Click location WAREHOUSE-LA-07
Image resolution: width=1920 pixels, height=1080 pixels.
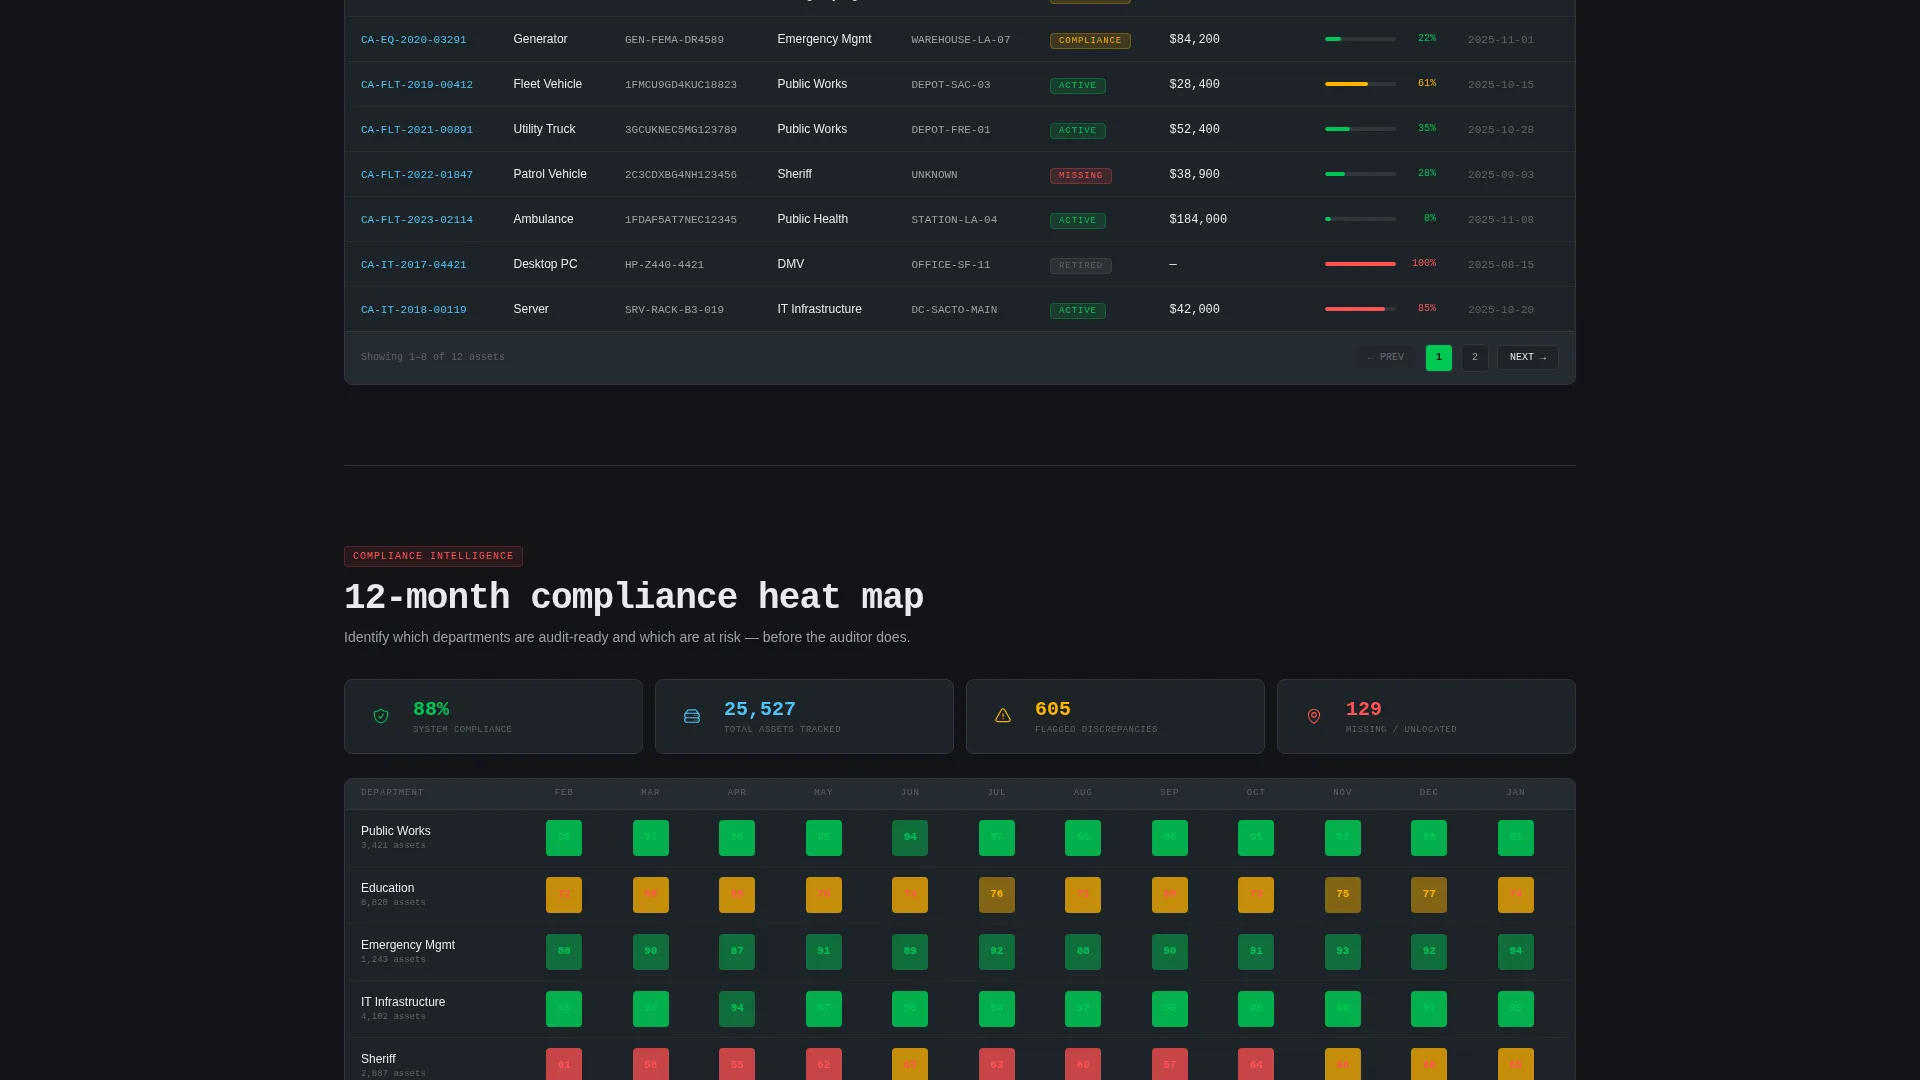[x=961, y=40]
